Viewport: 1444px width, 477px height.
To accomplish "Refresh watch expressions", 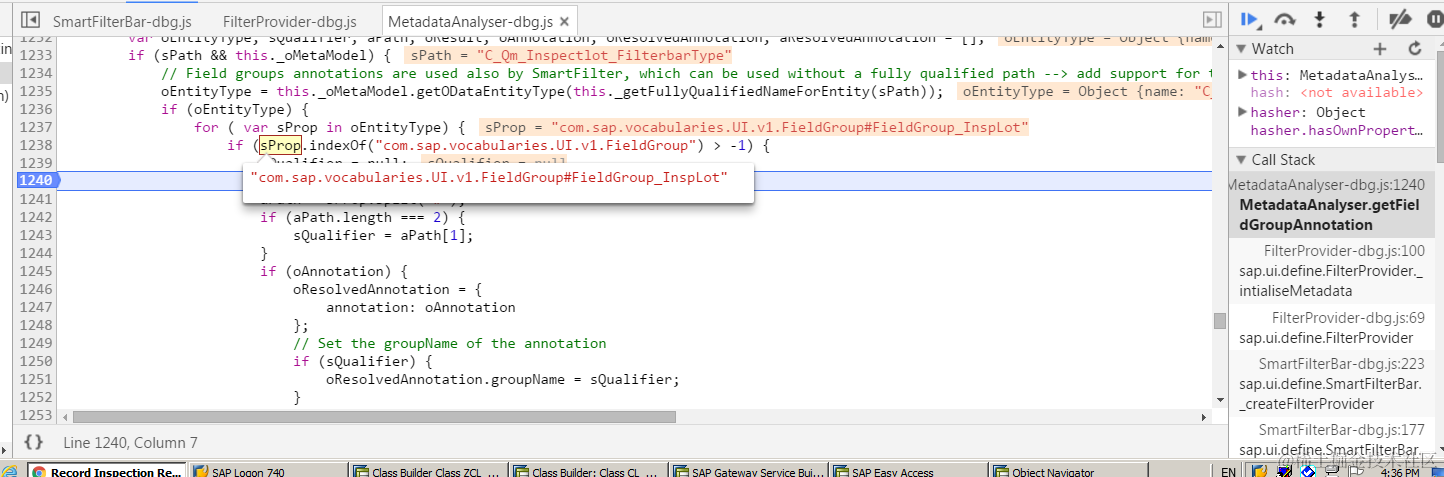I will [x=1415, y=49].
